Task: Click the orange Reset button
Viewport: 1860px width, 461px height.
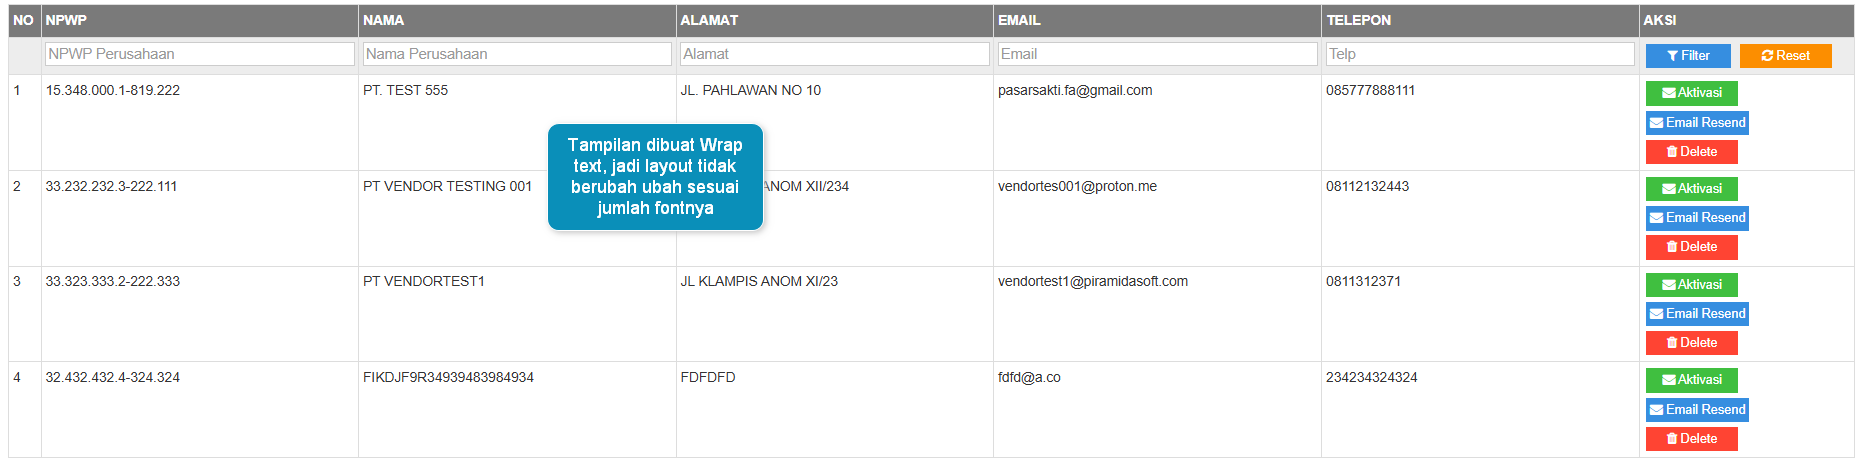Action: point(1785,56)
